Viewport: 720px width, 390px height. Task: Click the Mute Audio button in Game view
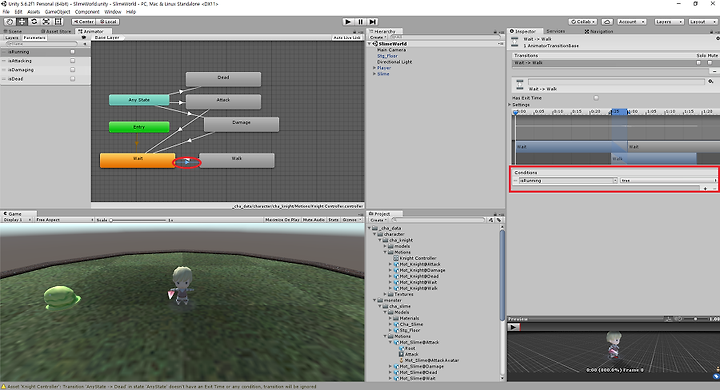(x=314, y=220)
